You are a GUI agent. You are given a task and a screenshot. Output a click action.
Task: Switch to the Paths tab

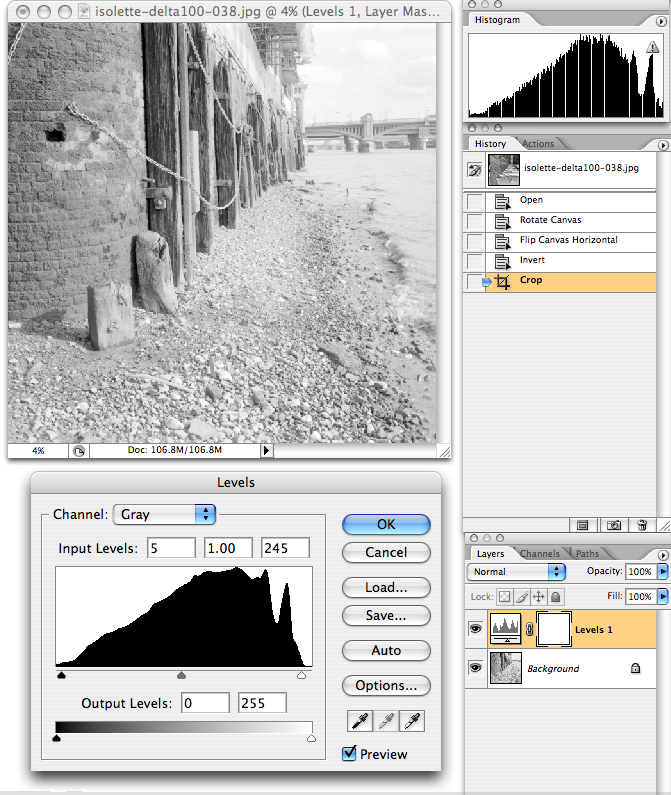tap(587, 554)
